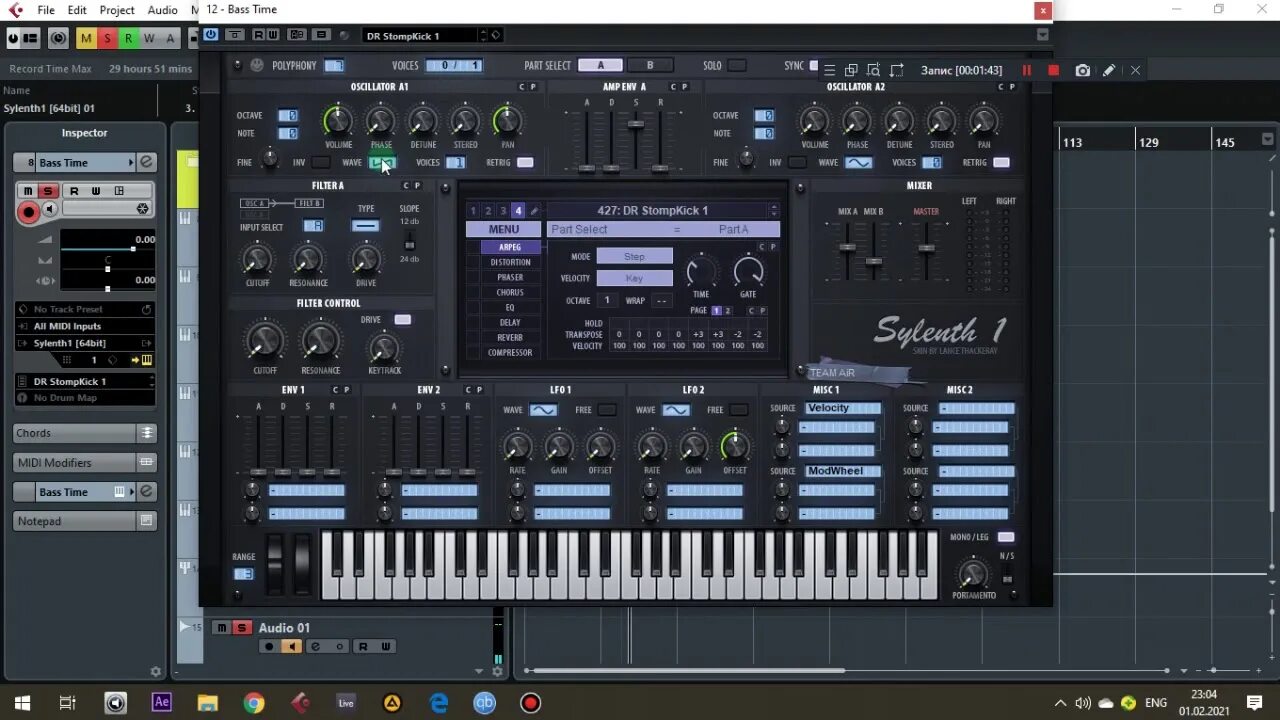Click the Chords section icon in Inspector
1280x720 pixels.
(x=147, y=433)
